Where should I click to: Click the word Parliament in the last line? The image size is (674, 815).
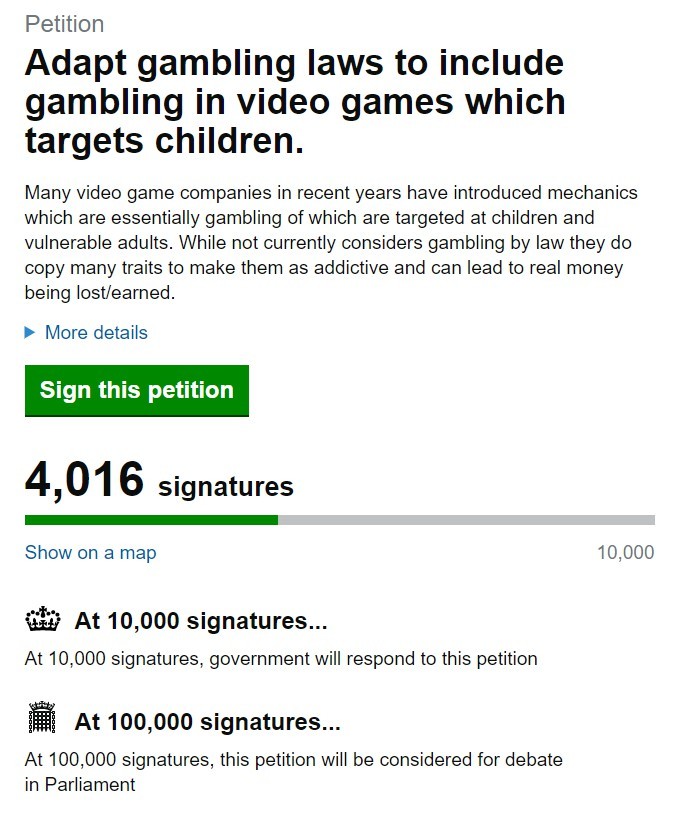[x=90, y=784]
